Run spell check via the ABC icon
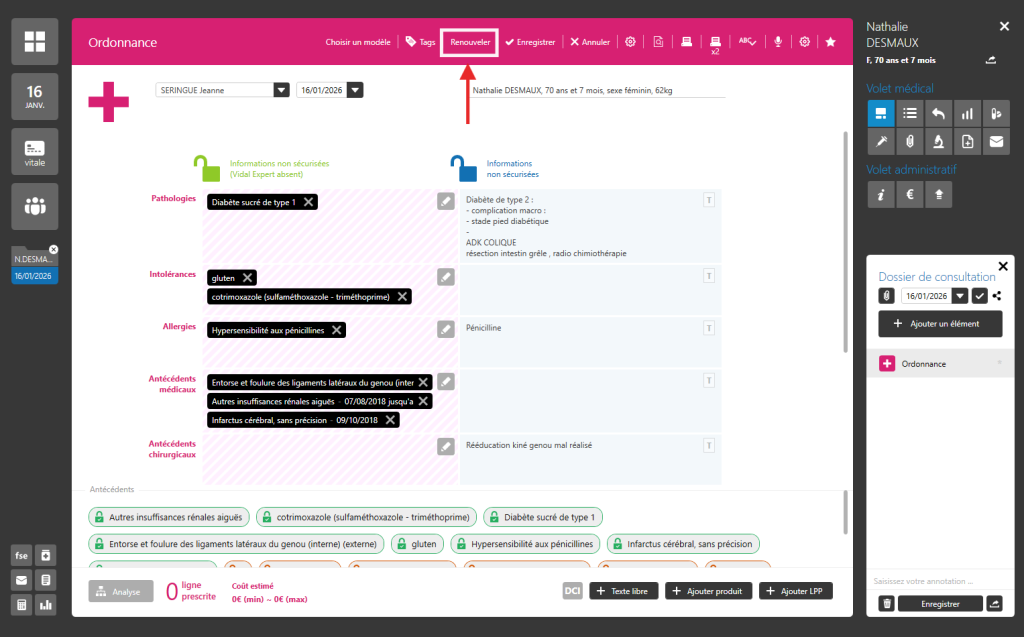Viewport: 1024px width, 637px height. click(x=746, y=41)
